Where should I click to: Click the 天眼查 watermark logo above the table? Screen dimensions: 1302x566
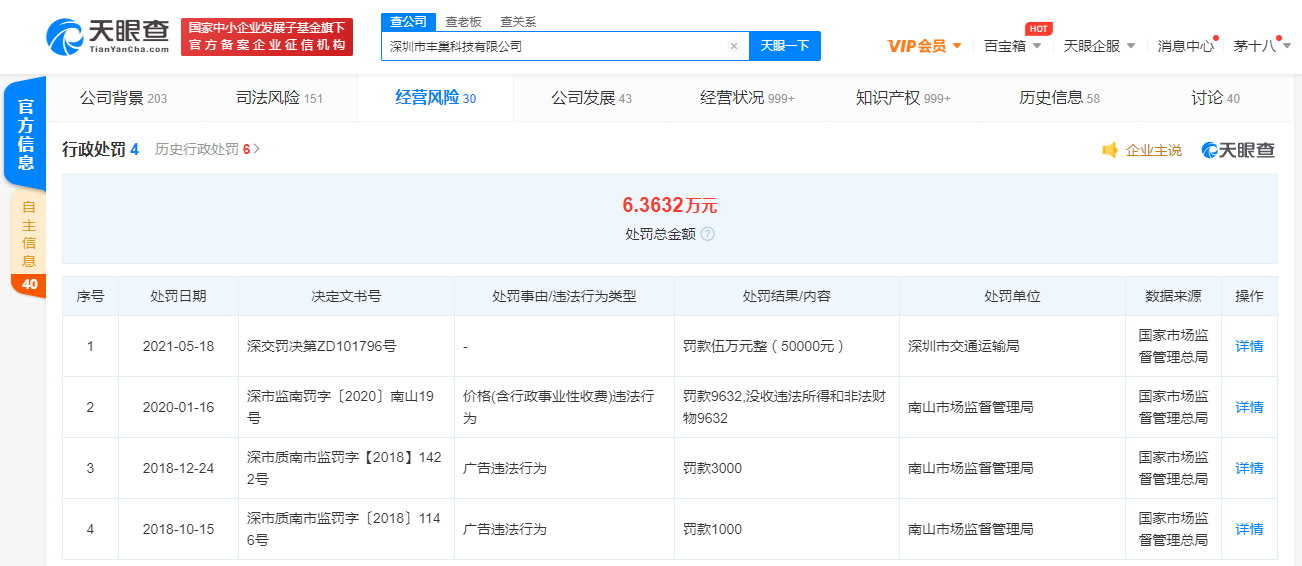tap(1238, 150)
